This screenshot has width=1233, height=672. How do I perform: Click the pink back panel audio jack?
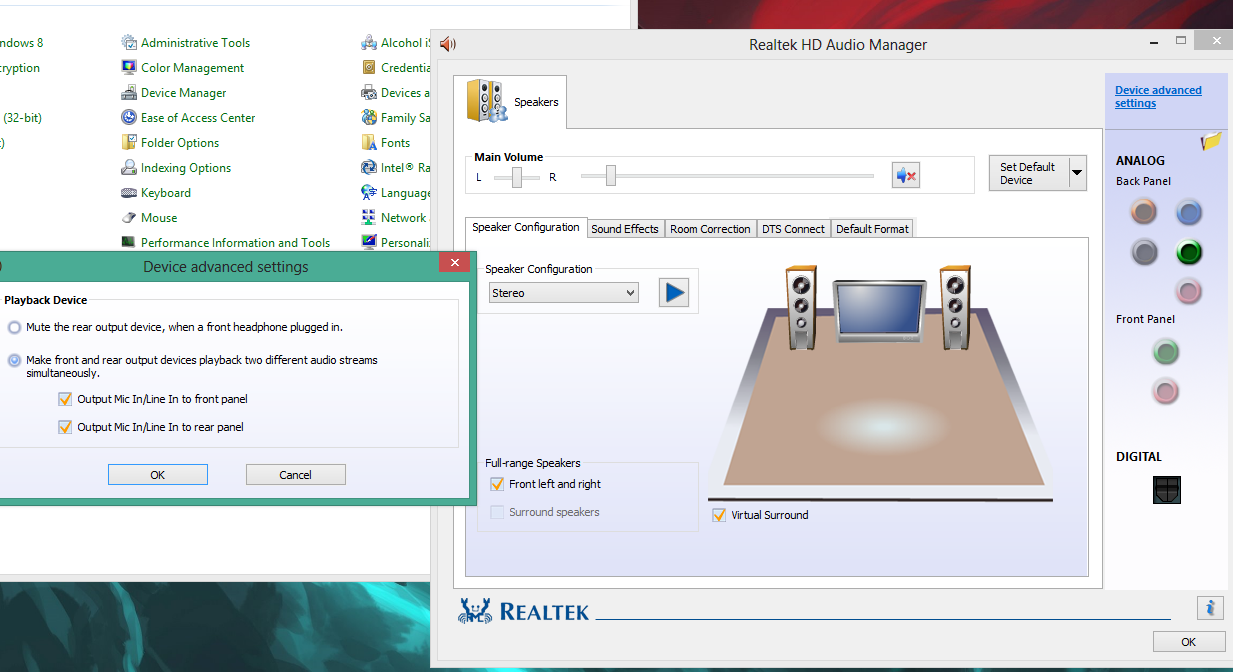[1188, 292]
